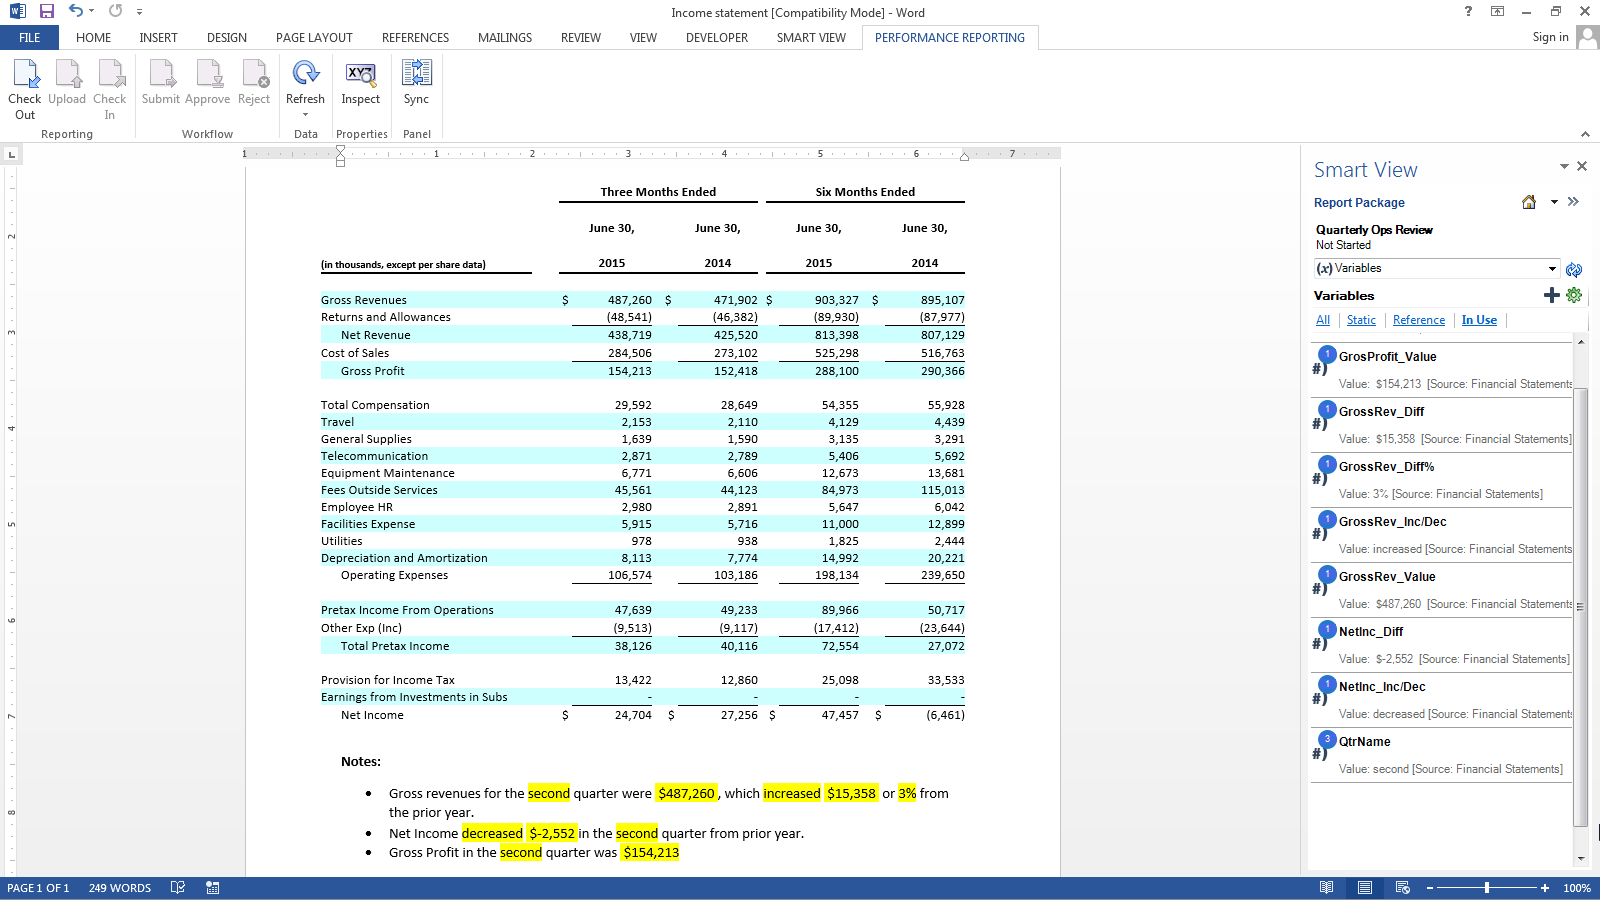This screenshot has width=1600, height=900.
Task: Add a new variable with the plus icon
Action: pos(1551,295)
